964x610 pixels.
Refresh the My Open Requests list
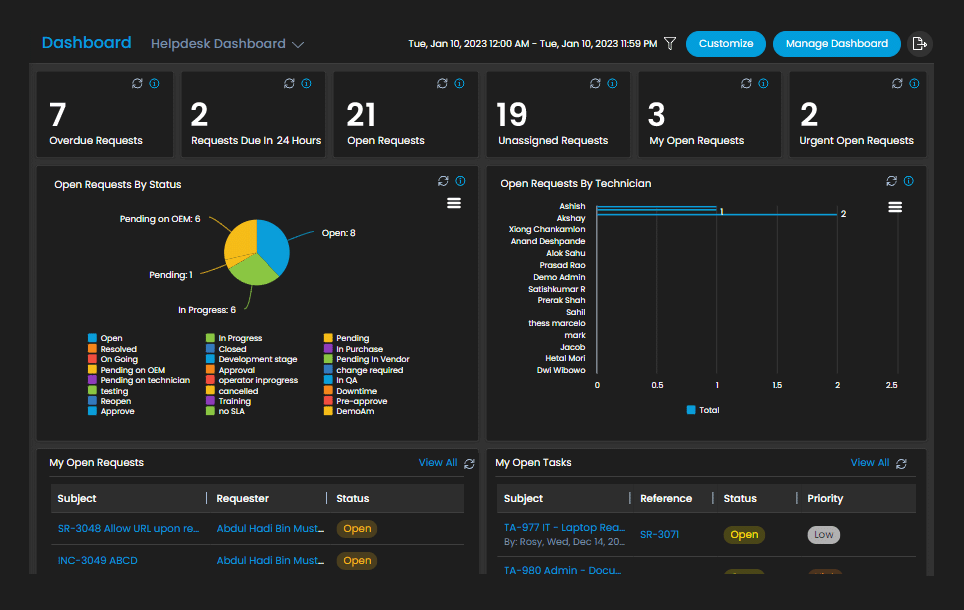click(470, 464)
